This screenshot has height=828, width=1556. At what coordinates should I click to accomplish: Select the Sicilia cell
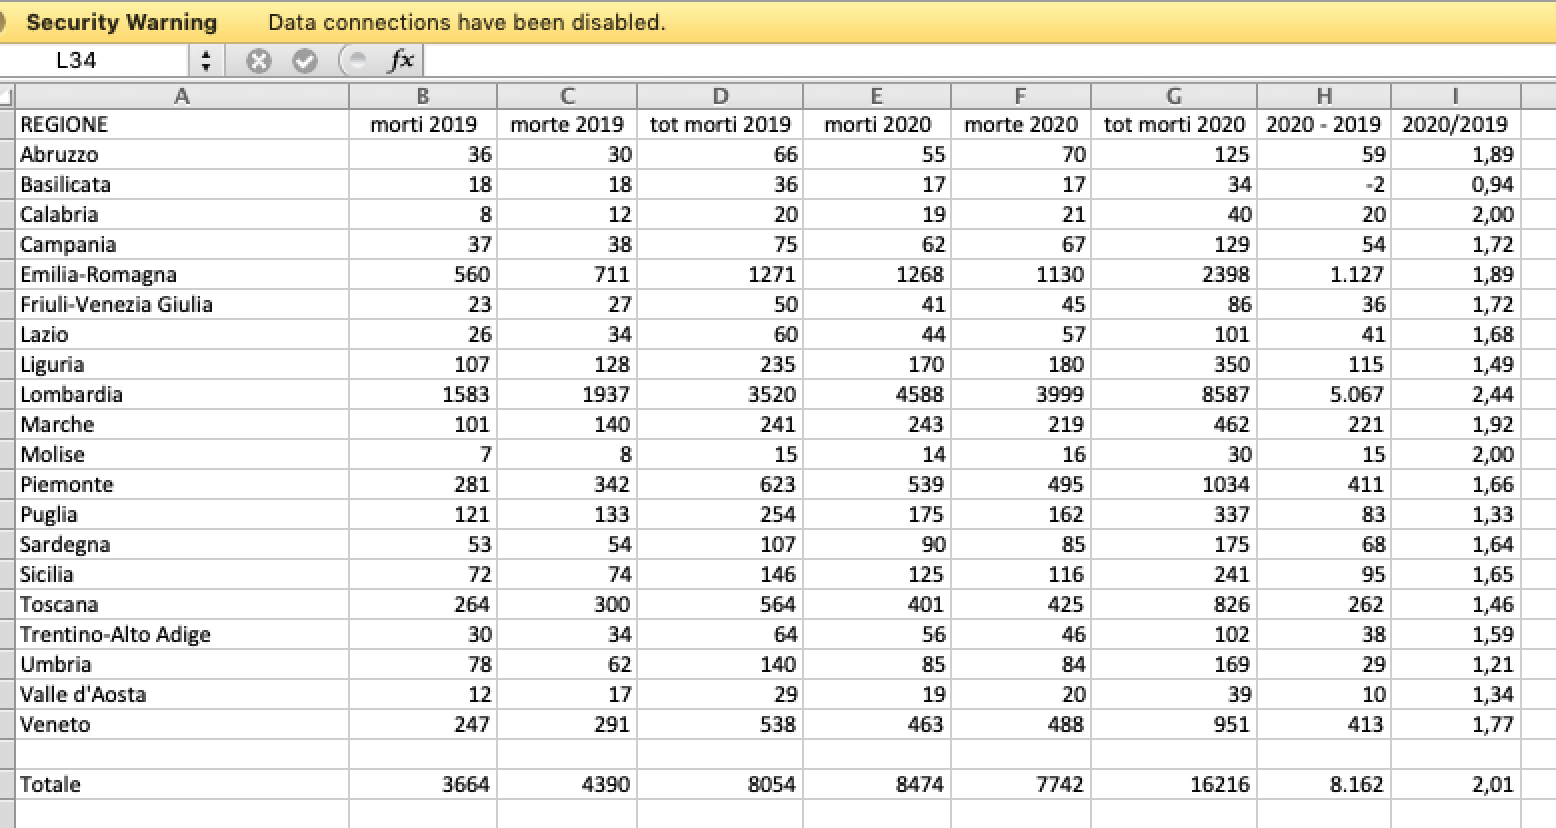tap(182, 574)
